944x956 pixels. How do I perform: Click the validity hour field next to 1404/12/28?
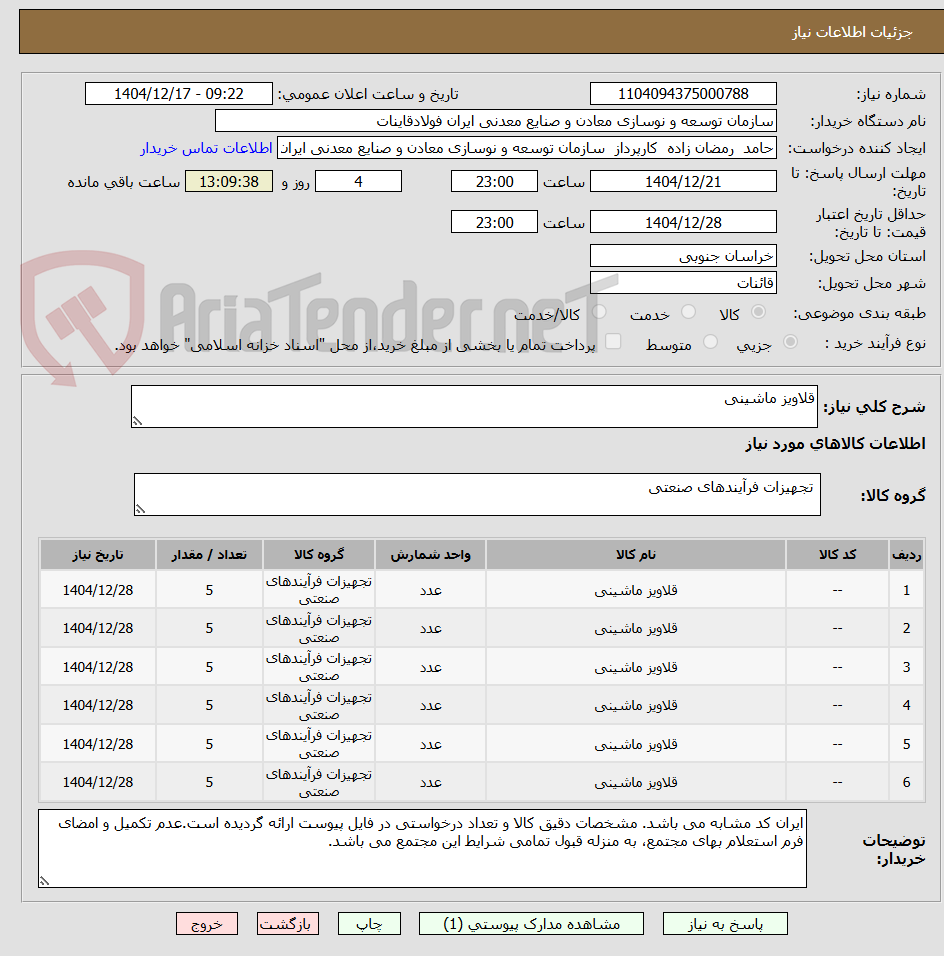tap(494, 222)
